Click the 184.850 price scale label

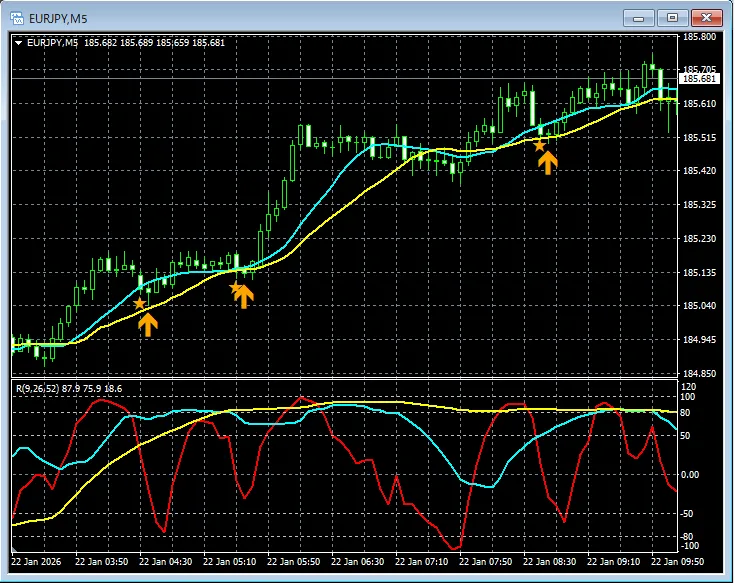(x=698, y=373)
